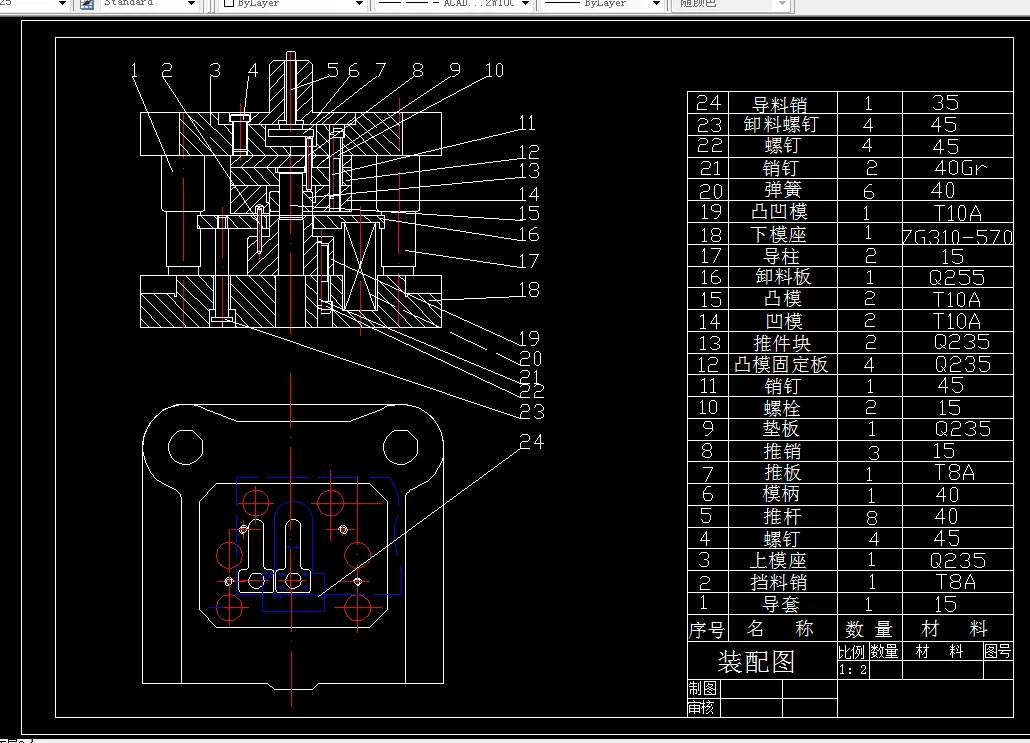Select the 图号 label in title block

coord(998,651)
